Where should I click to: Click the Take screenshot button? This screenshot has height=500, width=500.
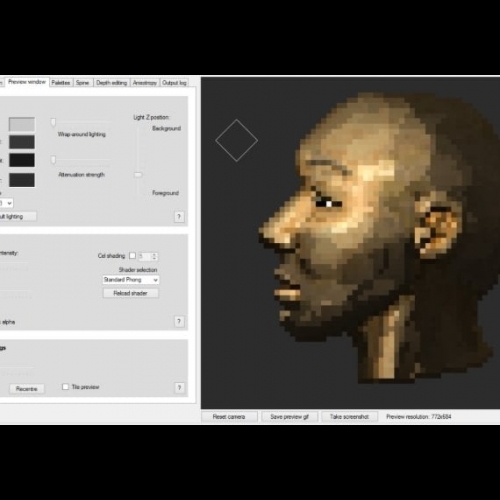point(349,417)
